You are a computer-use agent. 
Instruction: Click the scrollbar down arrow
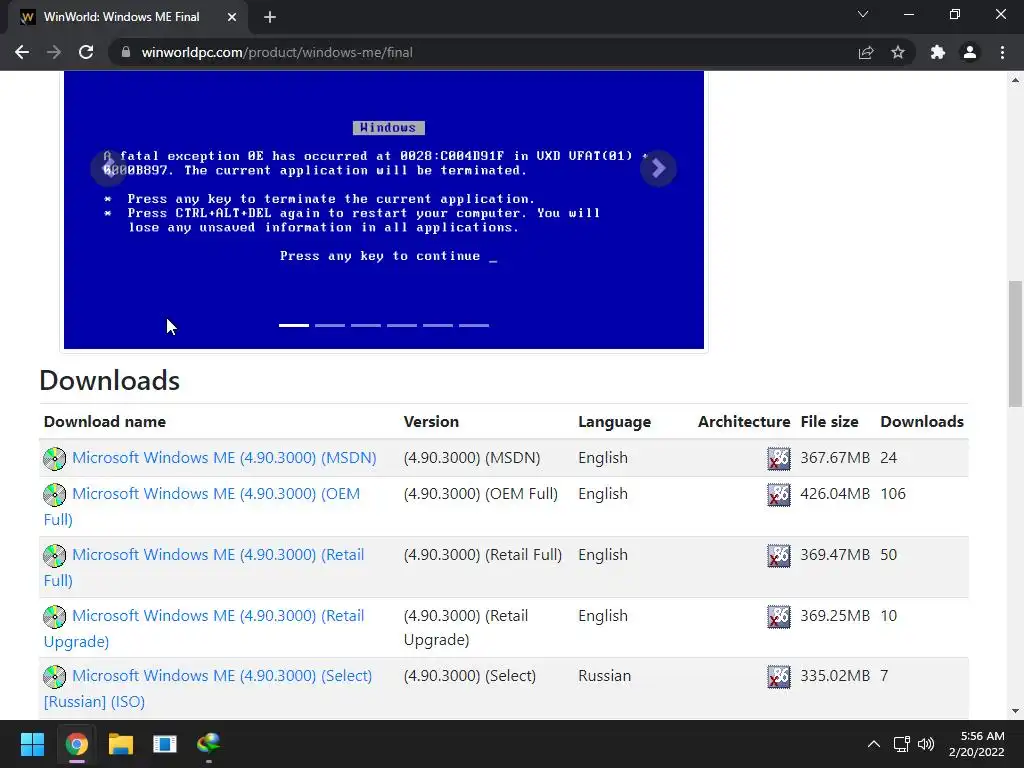pyautogui.click(x=1015, y=711)
